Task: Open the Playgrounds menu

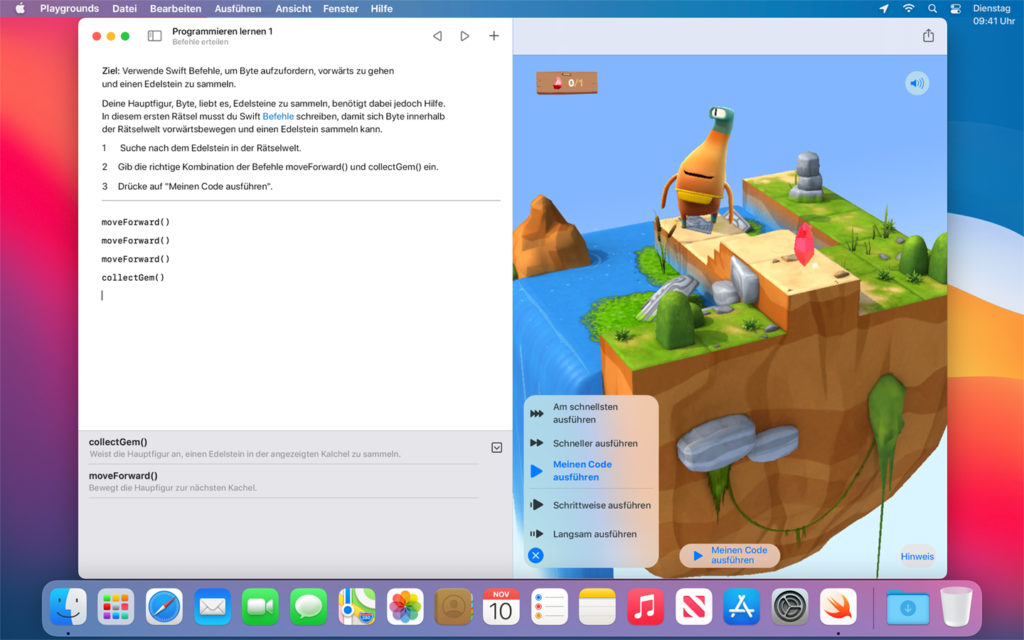Action: click(69, 8)
